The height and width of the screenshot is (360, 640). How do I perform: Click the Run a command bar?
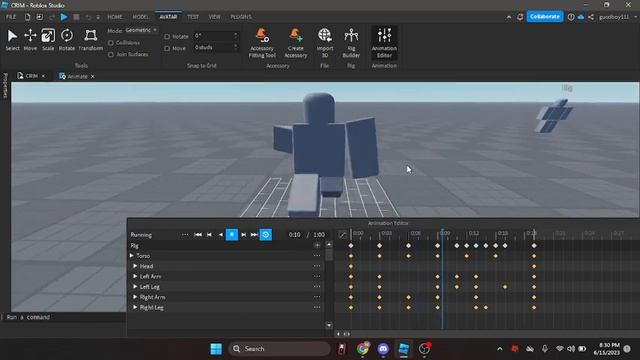[x=65, y=317]
